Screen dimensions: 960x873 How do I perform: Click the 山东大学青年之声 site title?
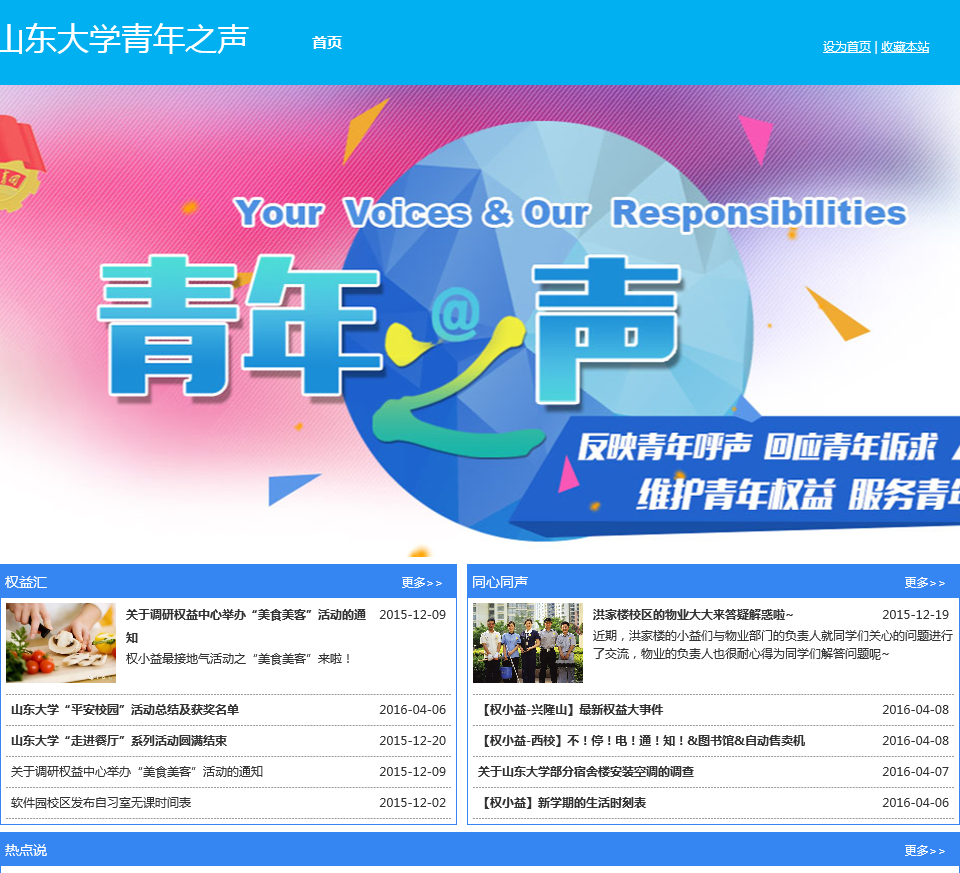pyautogui.click(x=124, y=39)
